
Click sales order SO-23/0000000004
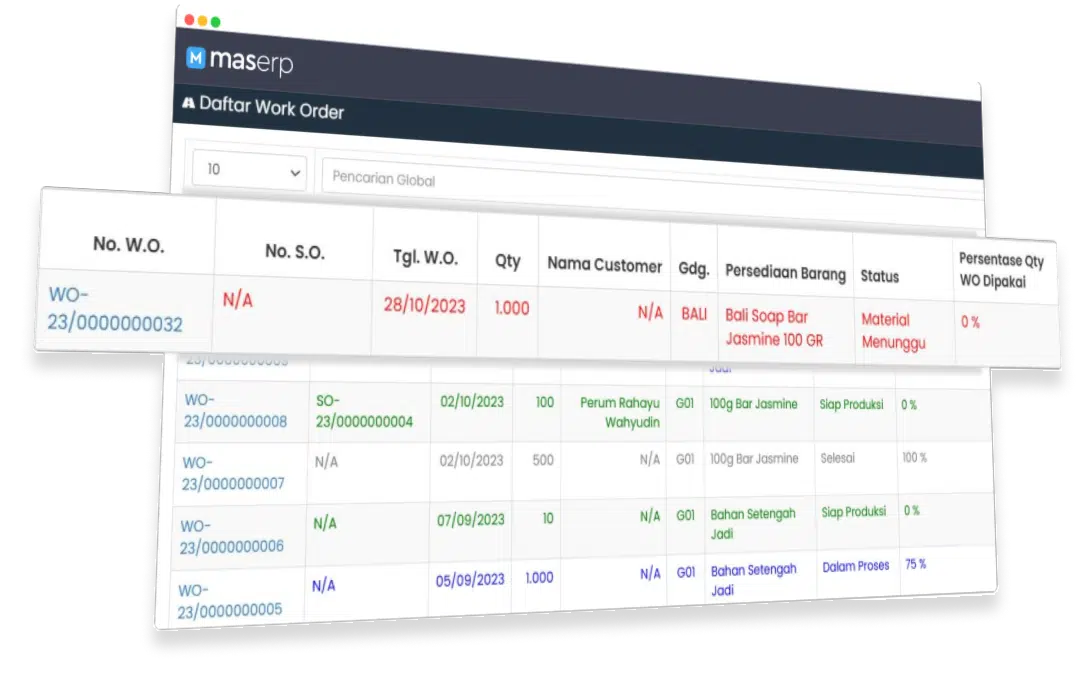point(364,411)
